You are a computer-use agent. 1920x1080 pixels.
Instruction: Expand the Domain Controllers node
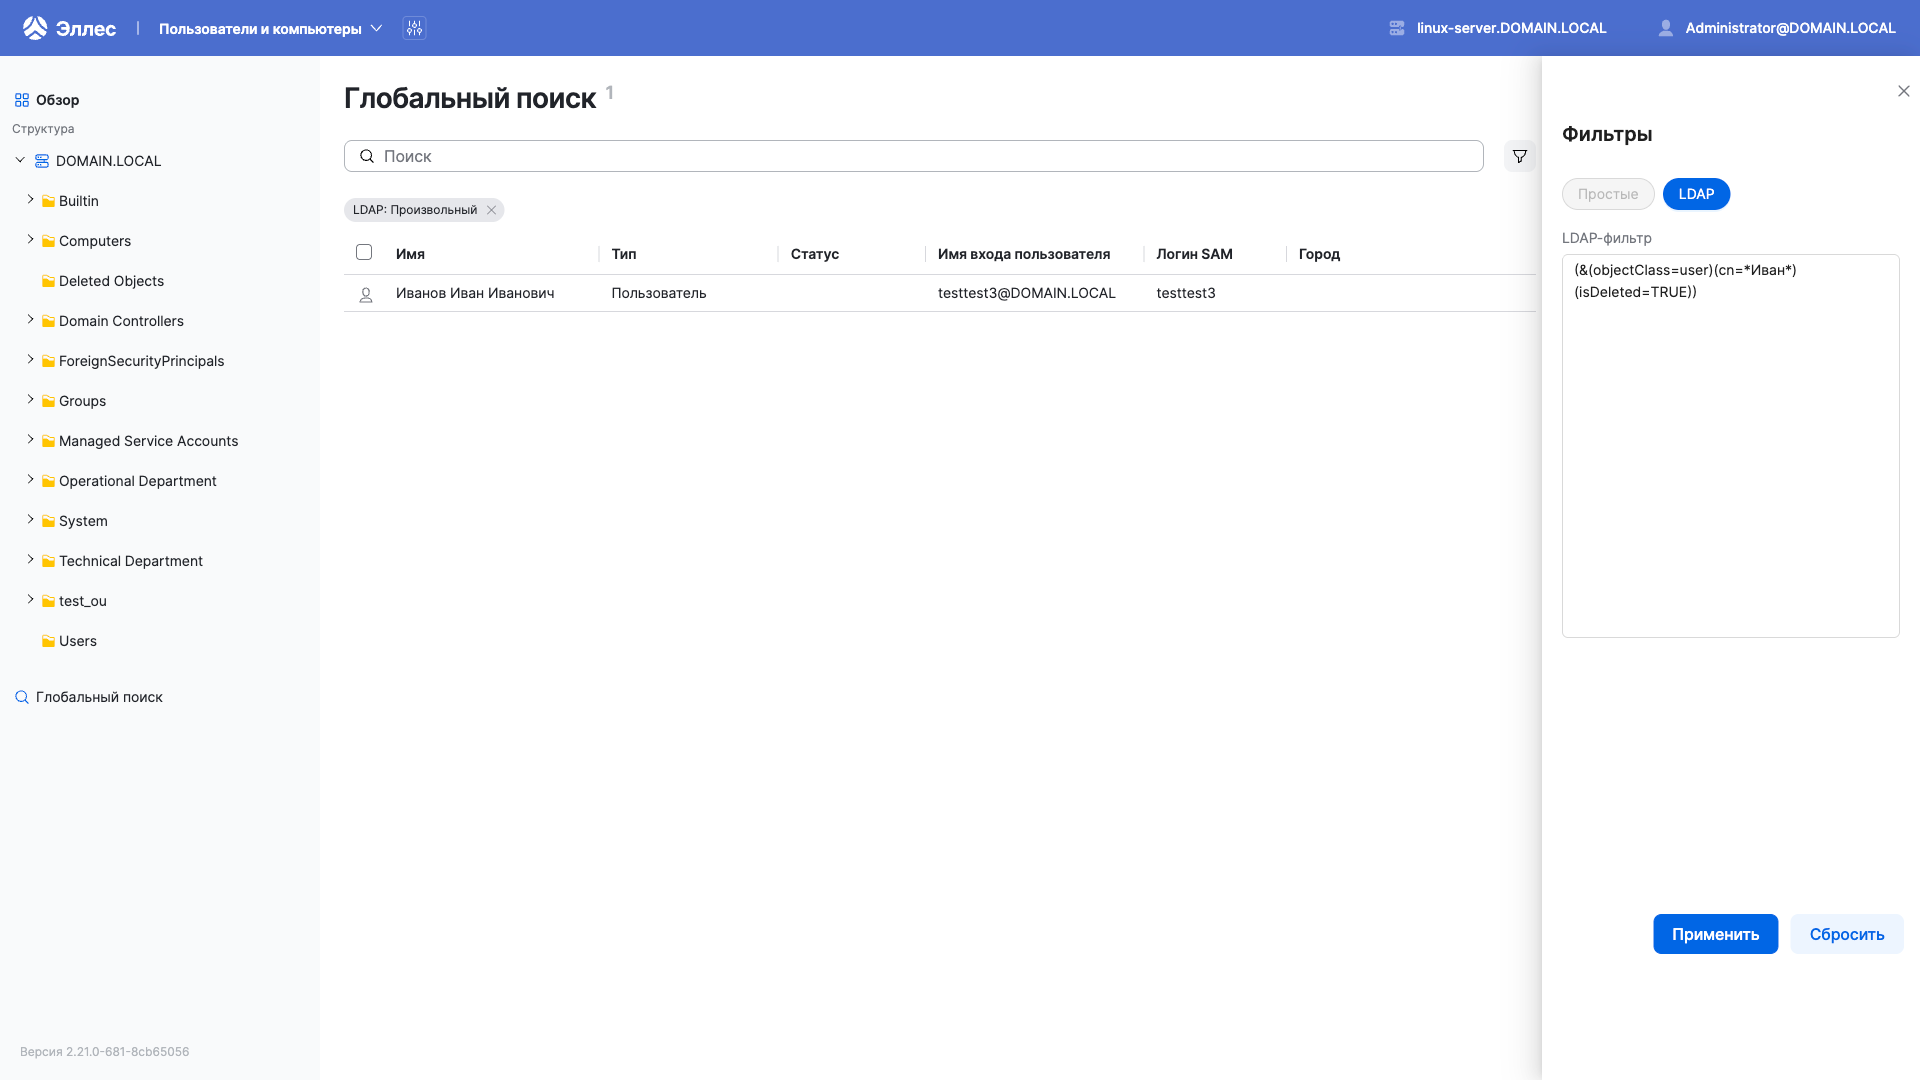point(31,320)
